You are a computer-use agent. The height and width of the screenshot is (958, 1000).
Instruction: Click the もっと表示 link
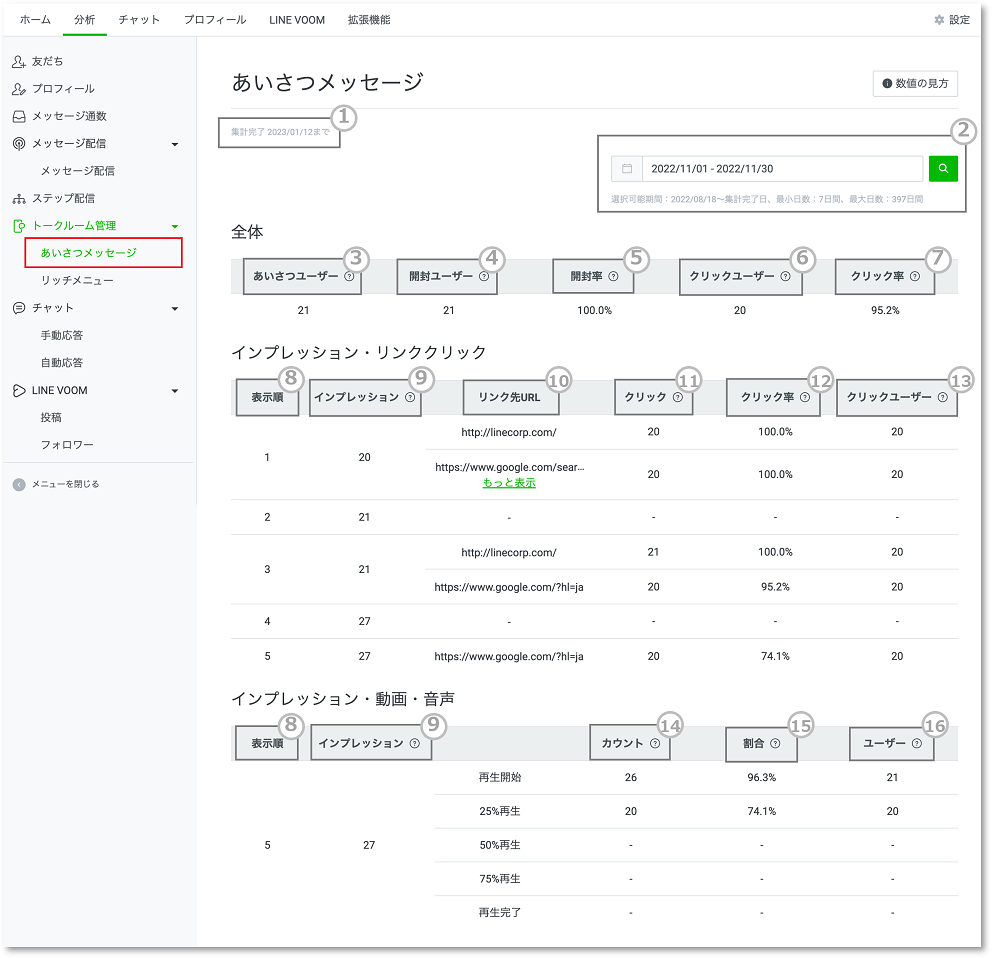pyautogui.click(x=509, y=483)
